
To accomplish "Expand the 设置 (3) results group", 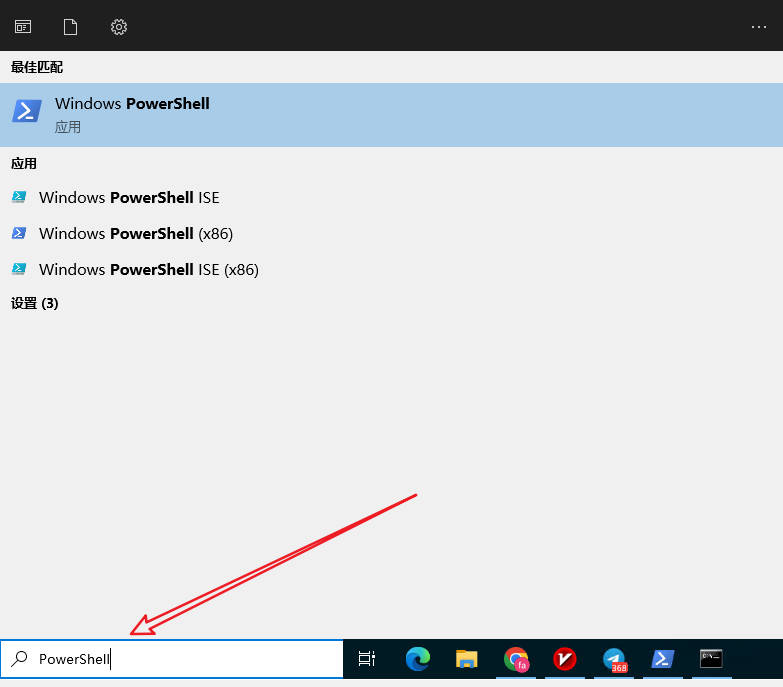I will click(x=35, y=303).
